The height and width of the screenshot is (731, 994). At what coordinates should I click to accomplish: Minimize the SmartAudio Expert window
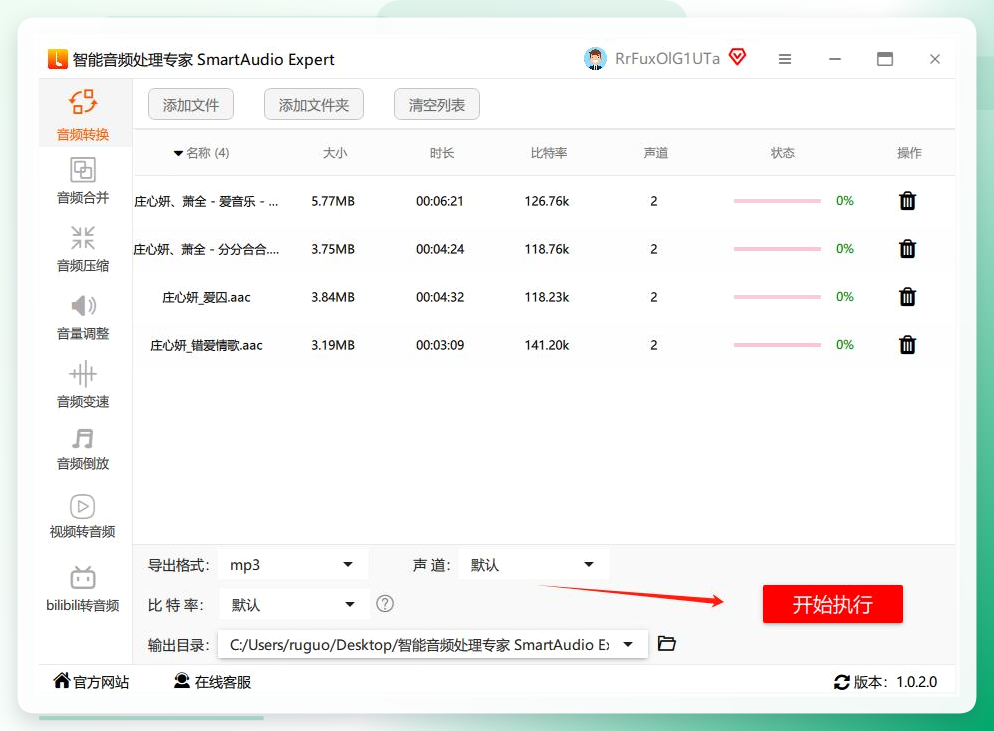point(835,59)
